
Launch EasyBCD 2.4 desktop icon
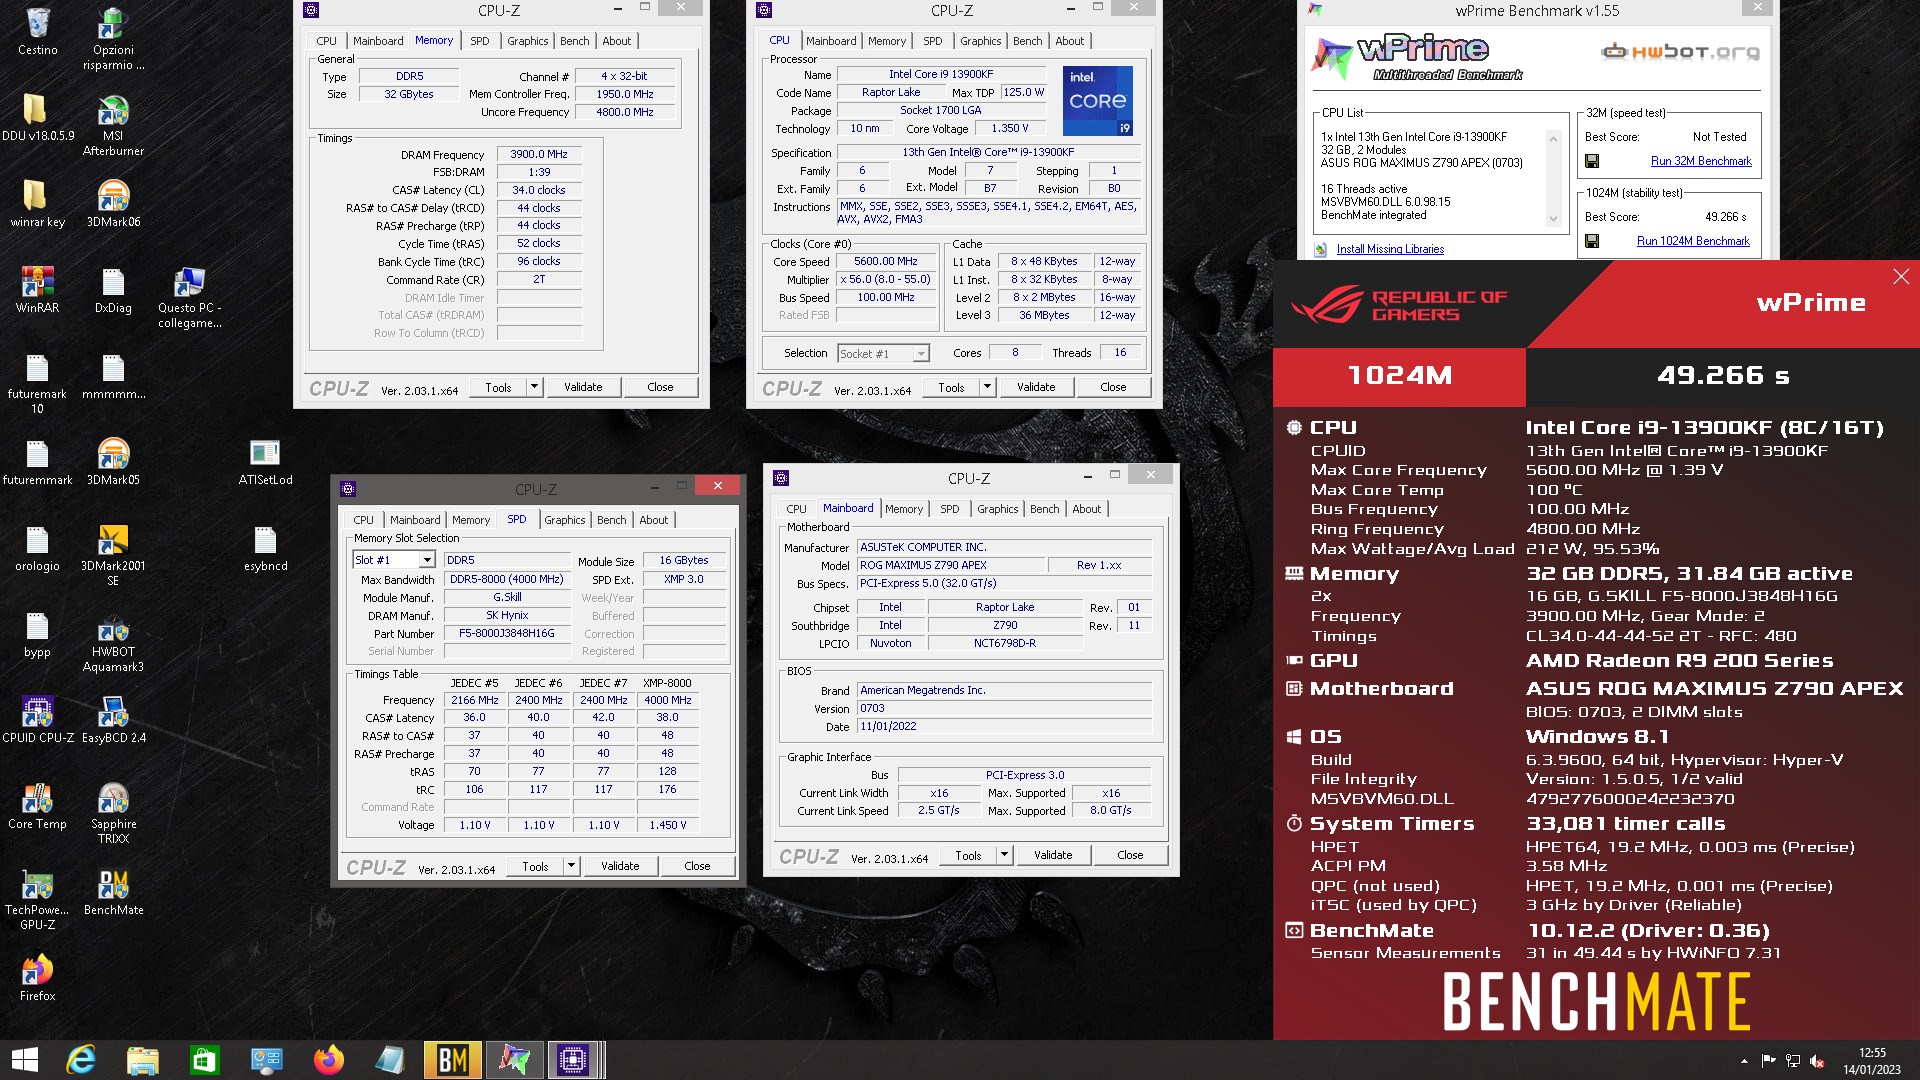(113, 719)
